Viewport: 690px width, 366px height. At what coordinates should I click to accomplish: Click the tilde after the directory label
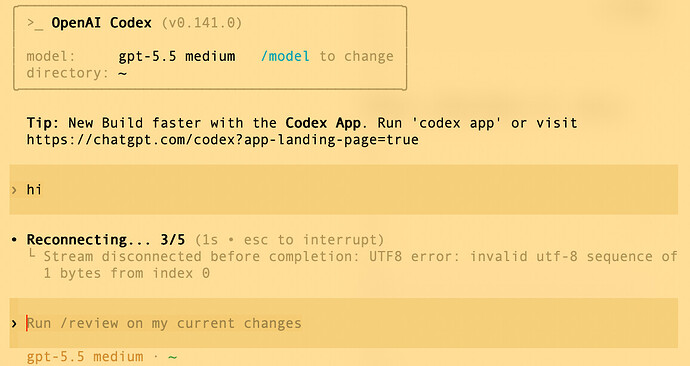tap(123, 73)
